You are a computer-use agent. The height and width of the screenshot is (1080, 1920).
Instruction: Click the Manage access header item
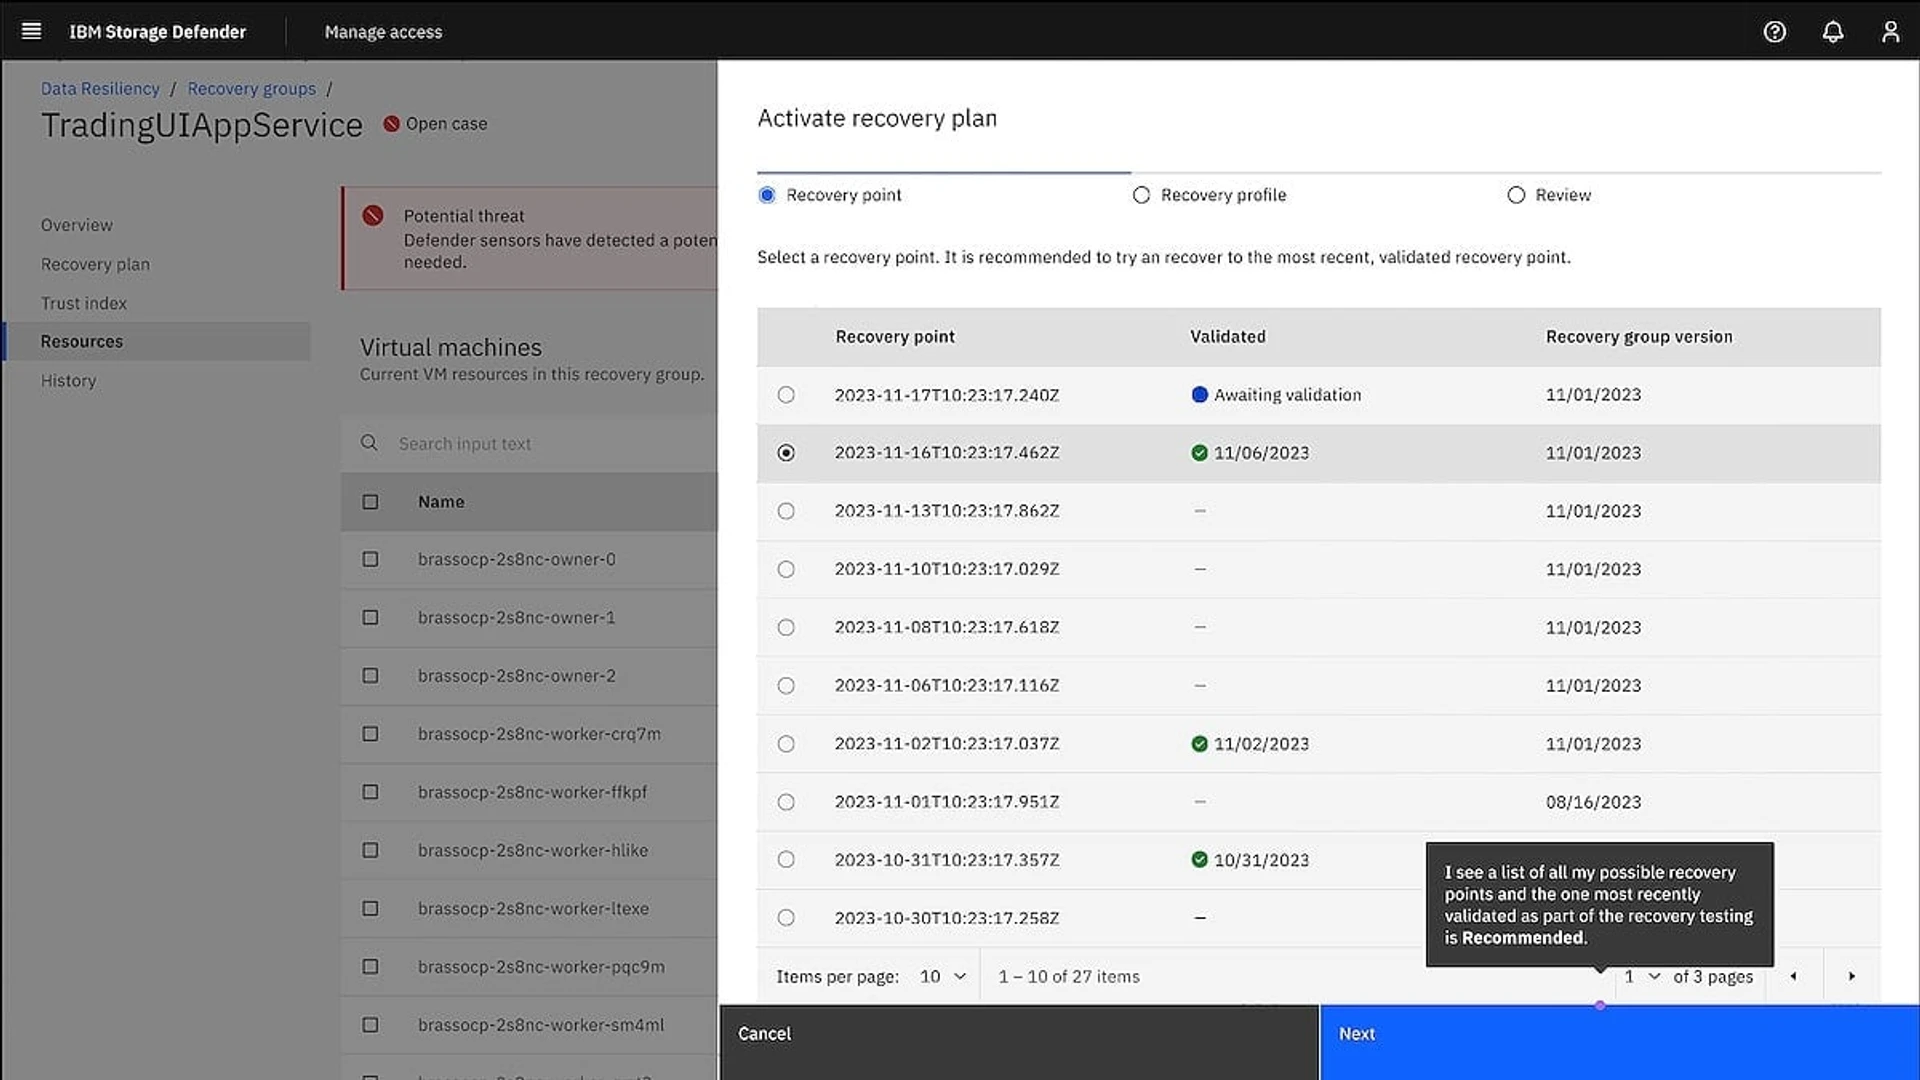383,32
